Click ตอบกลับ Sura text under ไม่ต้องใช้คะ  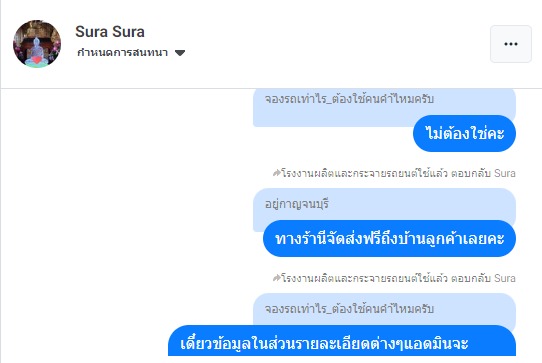[x=483, y=173]
